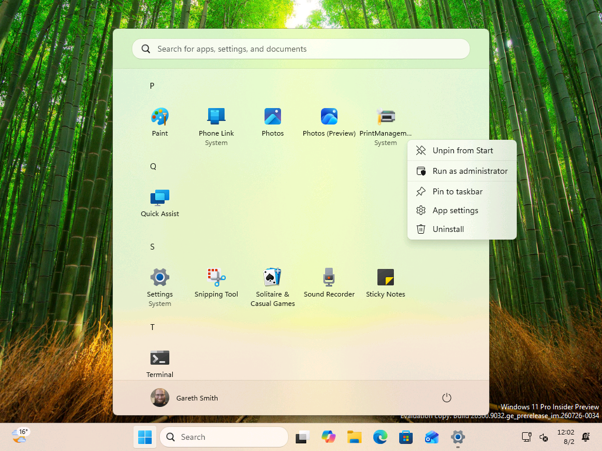Open the Photos (Preview) app
Image resolution: width=602 pixels, height=451 pixels.
(x=329, y=122)
